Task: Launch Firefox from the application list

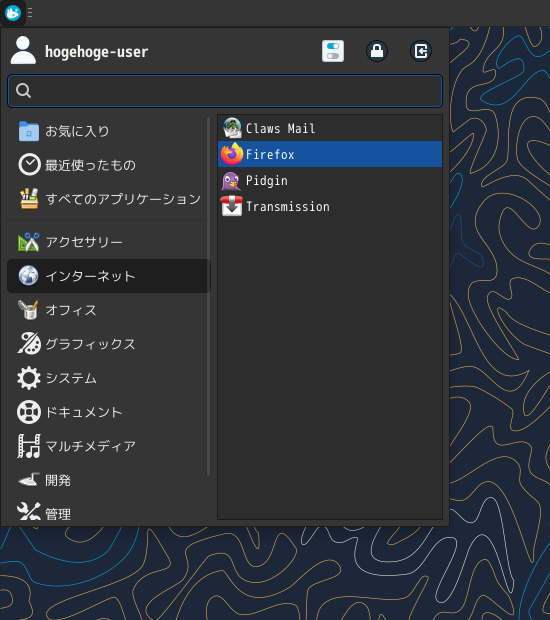Action: tap(330, 154)
